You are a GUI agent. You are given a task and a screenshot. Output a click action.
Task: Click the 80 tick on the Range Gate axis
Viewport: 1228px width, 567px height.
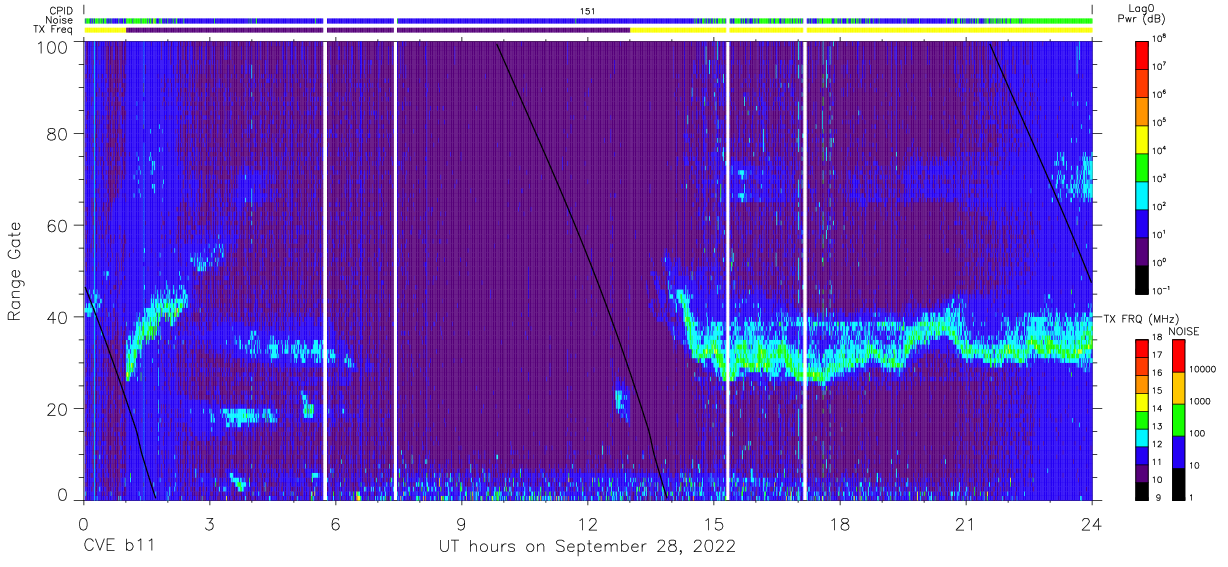[58, 134]
